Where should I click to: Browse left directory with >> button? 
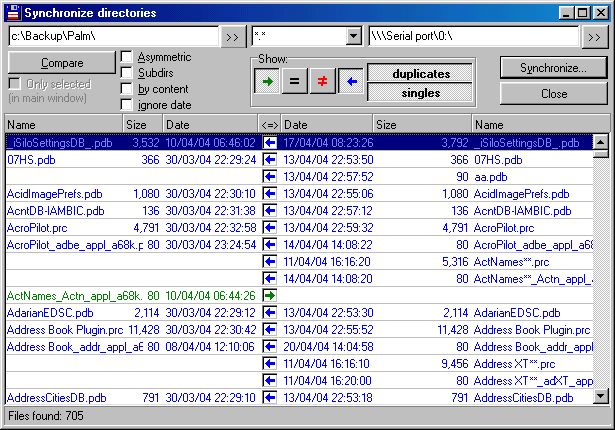232,37
